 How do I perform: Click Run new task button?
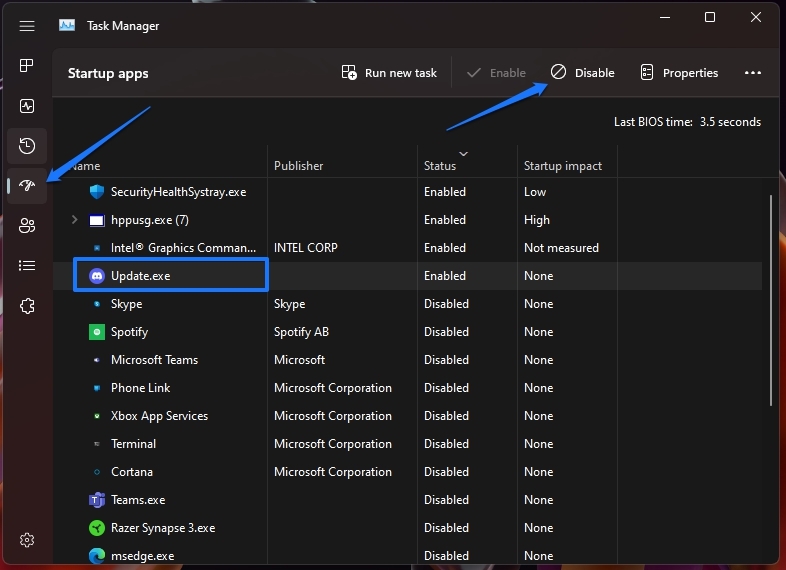tap(389, 73)
